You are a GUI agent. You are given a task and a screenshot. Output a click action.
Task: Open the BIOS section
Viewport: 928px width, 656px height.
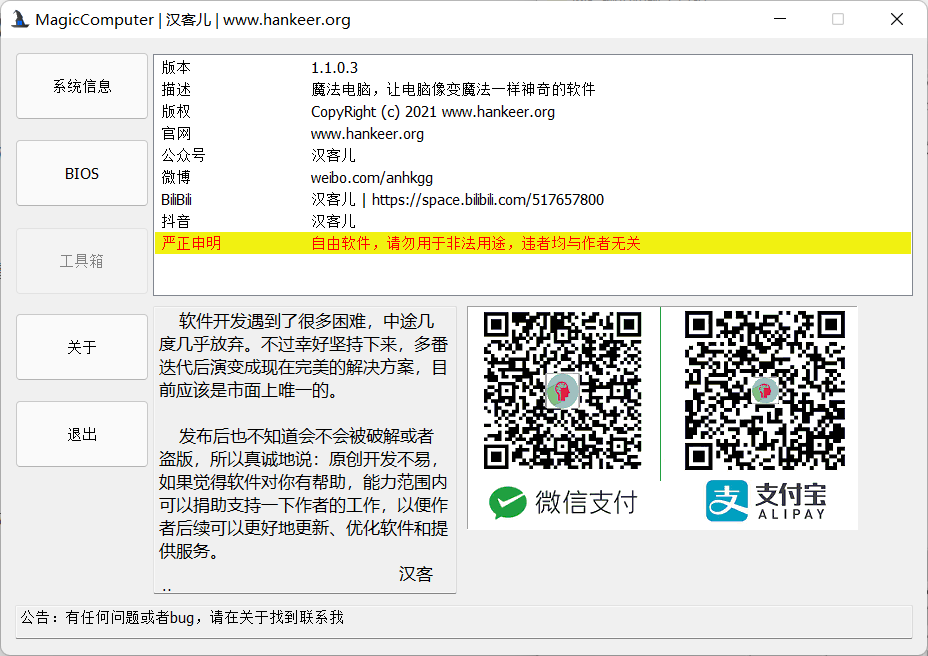82,174
